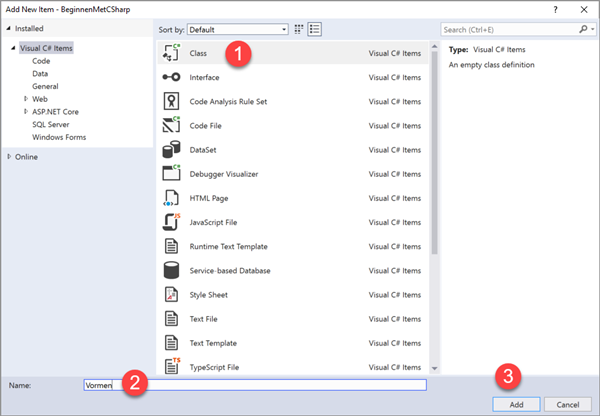Open the Sort by Default dropdown
Image resolution: width=600 pixels, height=416 pixels.
pos(238,29)
